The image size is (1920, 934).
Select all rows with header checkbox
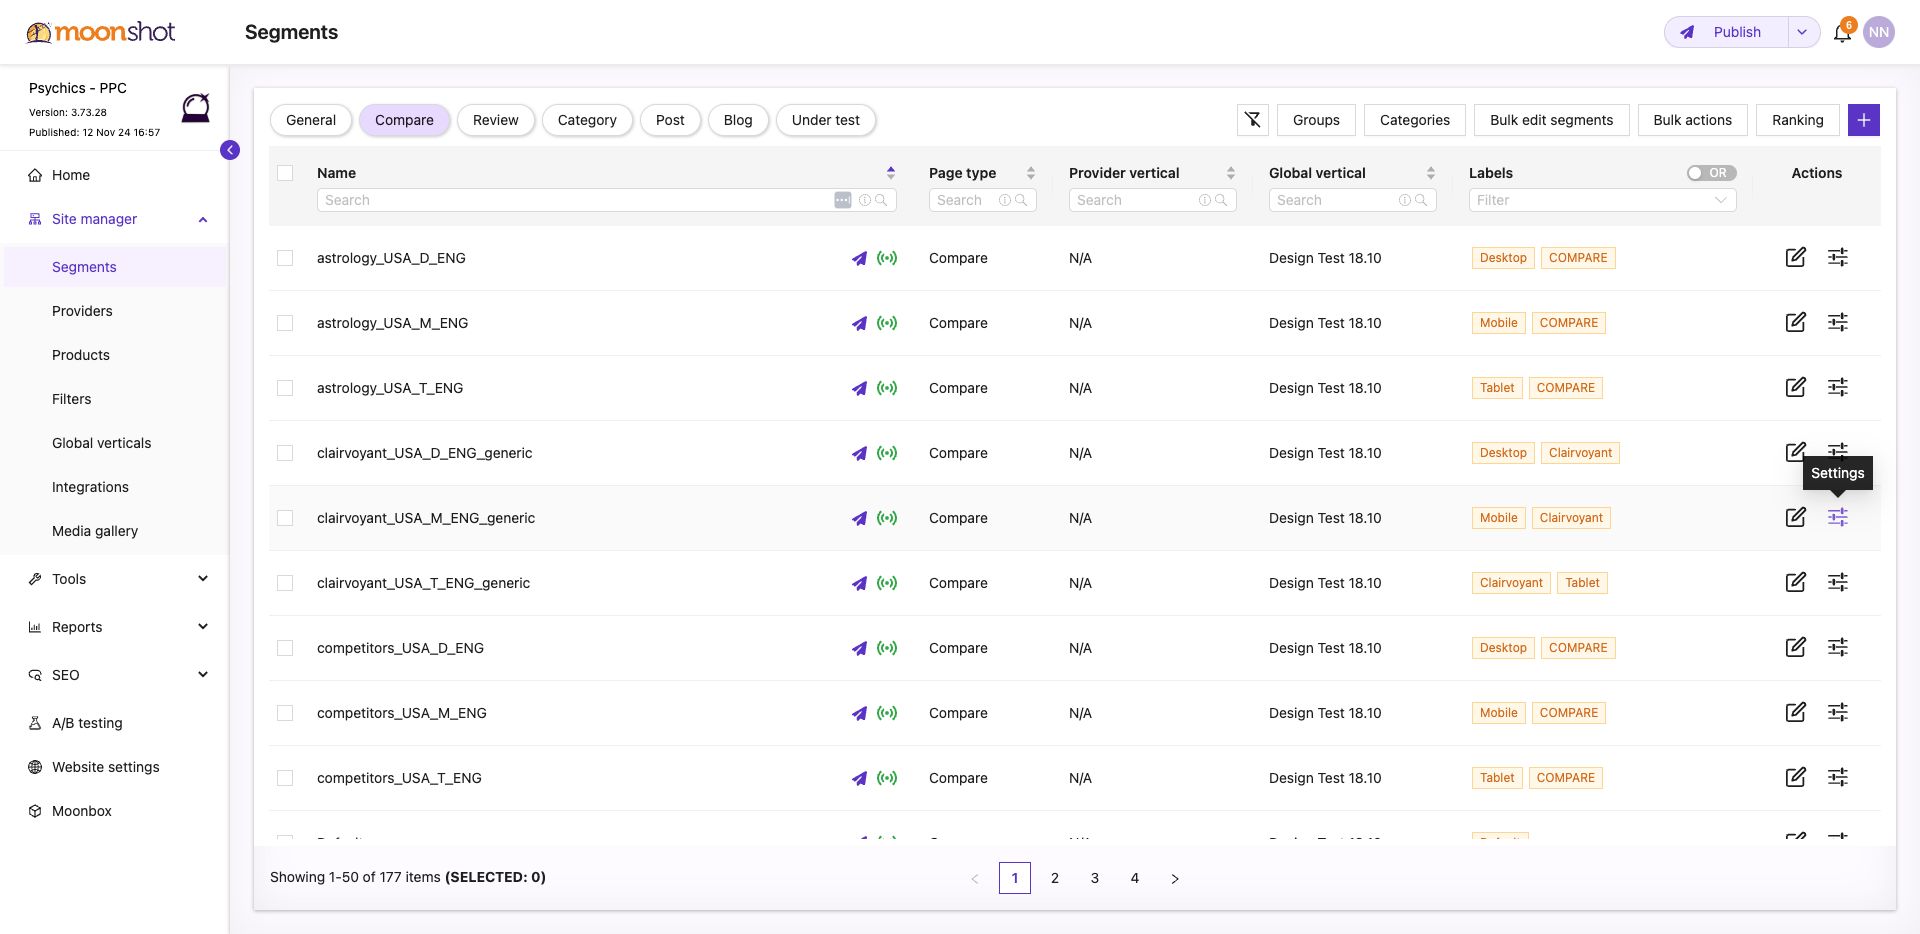285,173
